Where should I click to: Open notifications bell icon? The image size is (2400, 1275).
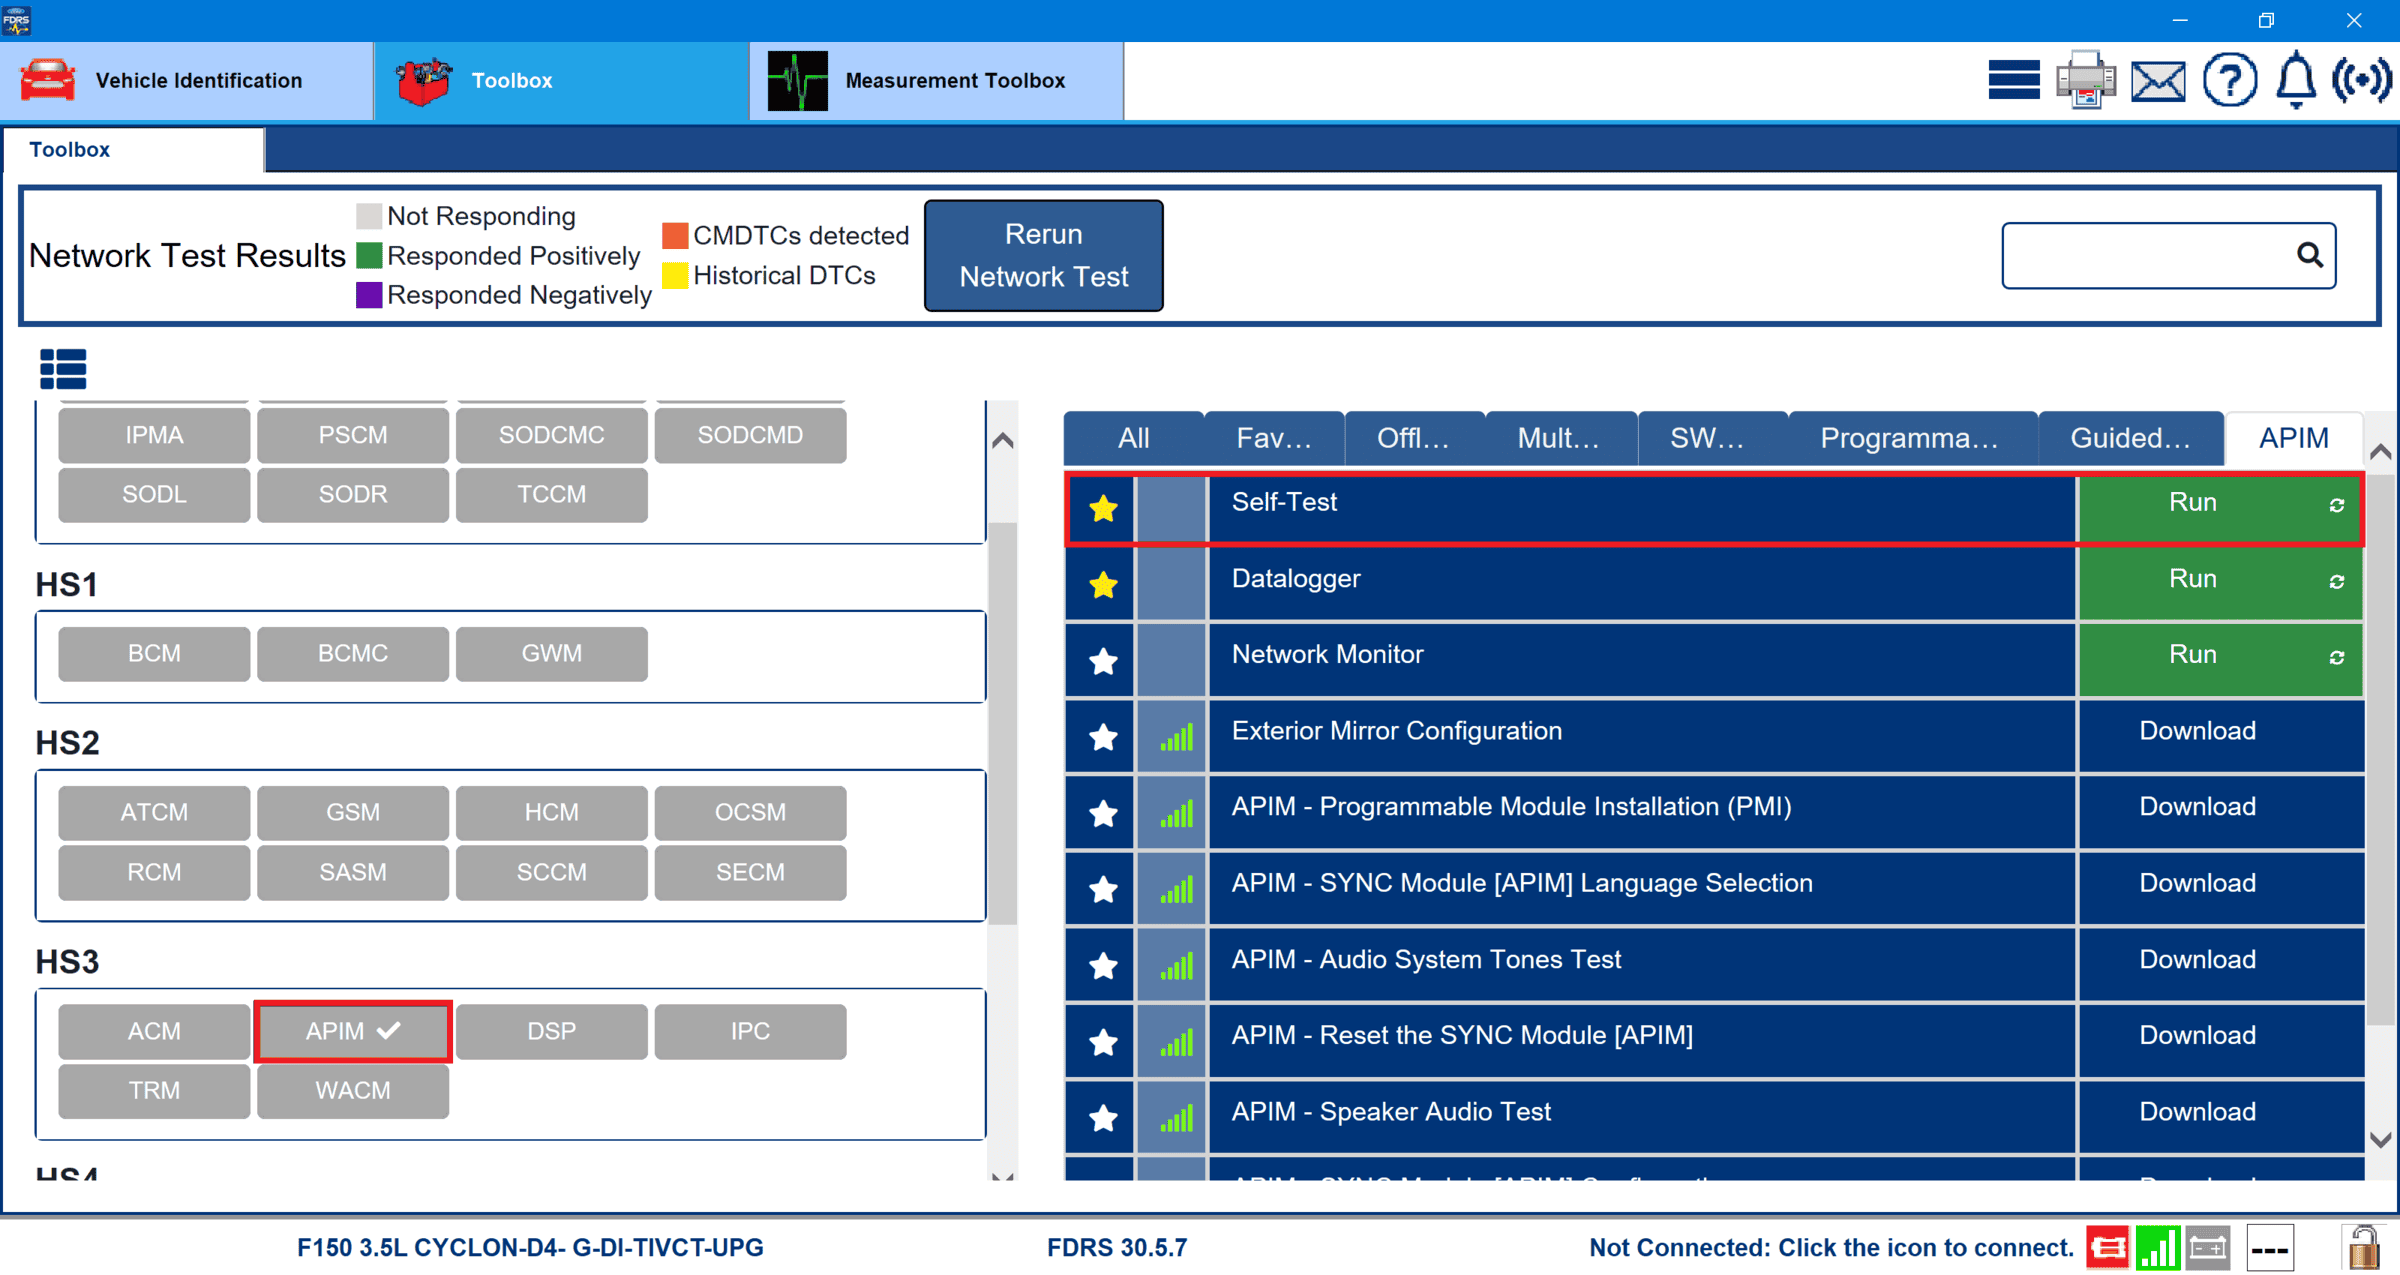click(2296, 80)
